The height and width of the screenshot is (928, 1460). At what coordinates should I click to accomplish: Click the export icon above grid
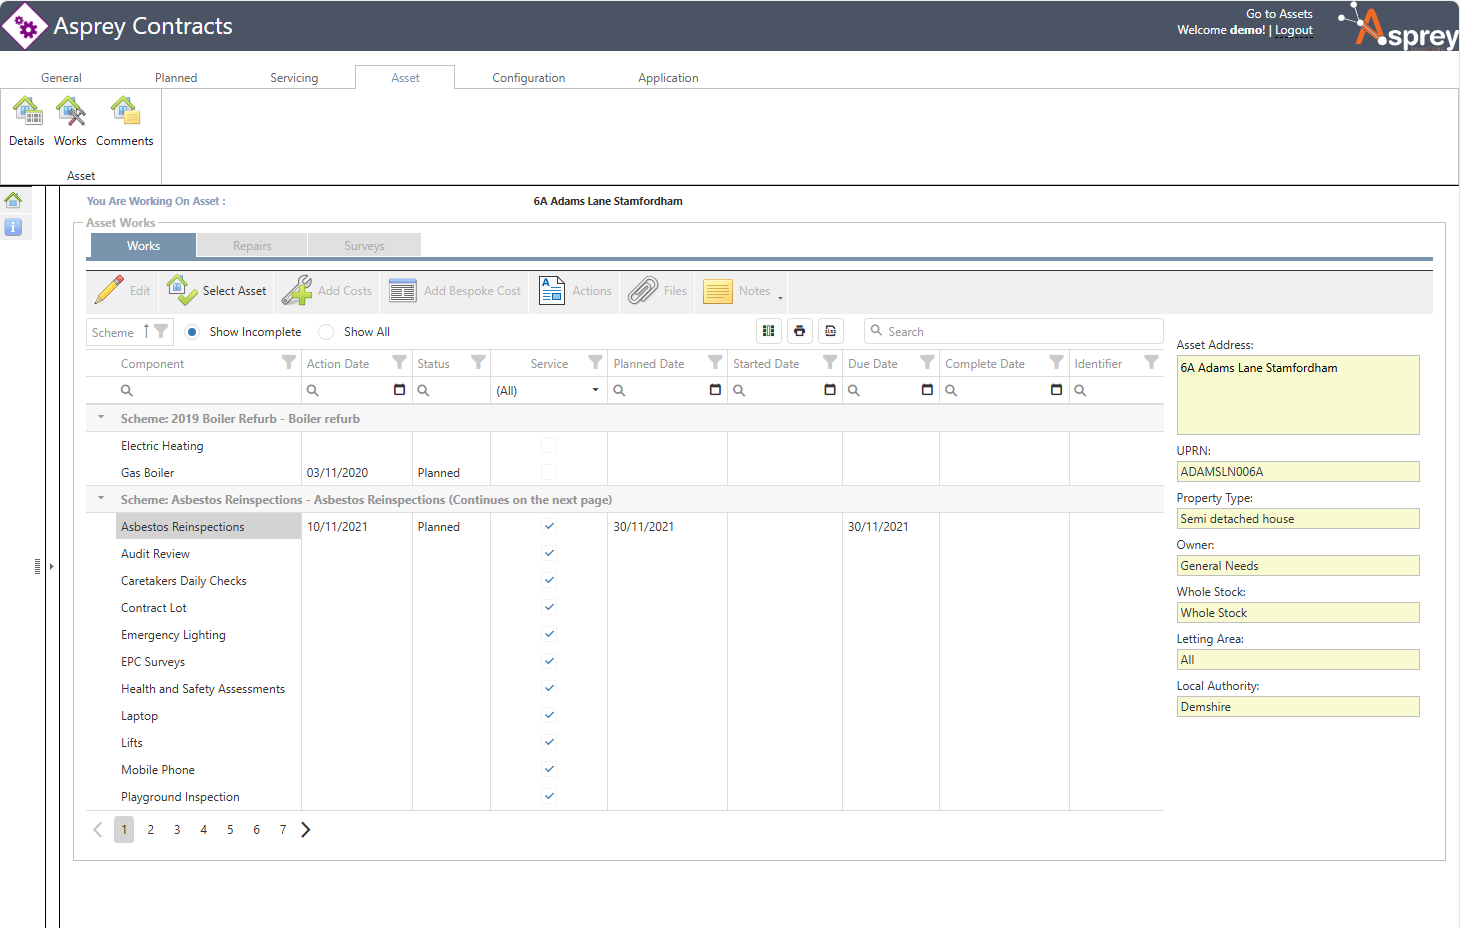coord(830,331)
